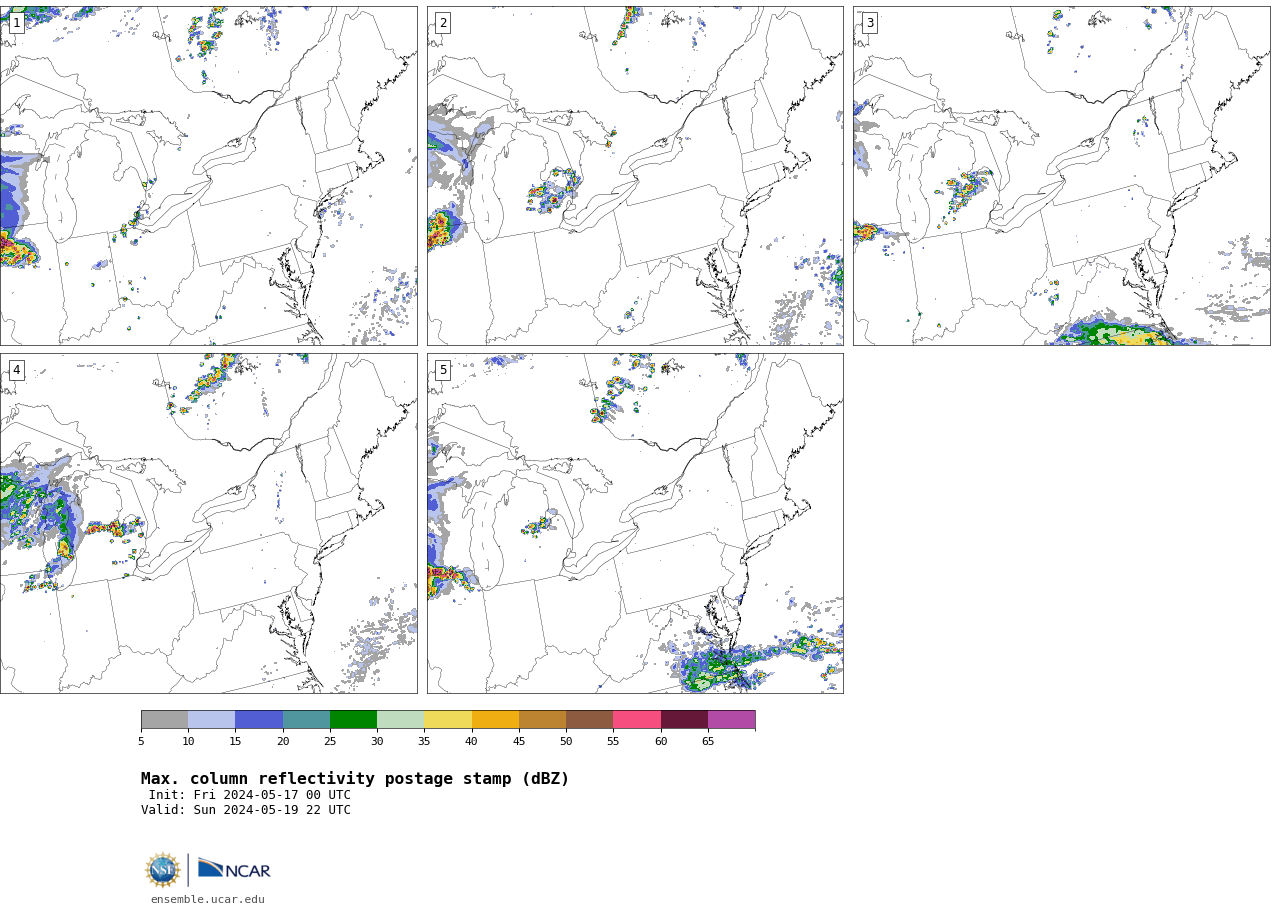The image size is (1280, 910).
Task: Click the colorbar tick label 35
Action: [424, 741]
